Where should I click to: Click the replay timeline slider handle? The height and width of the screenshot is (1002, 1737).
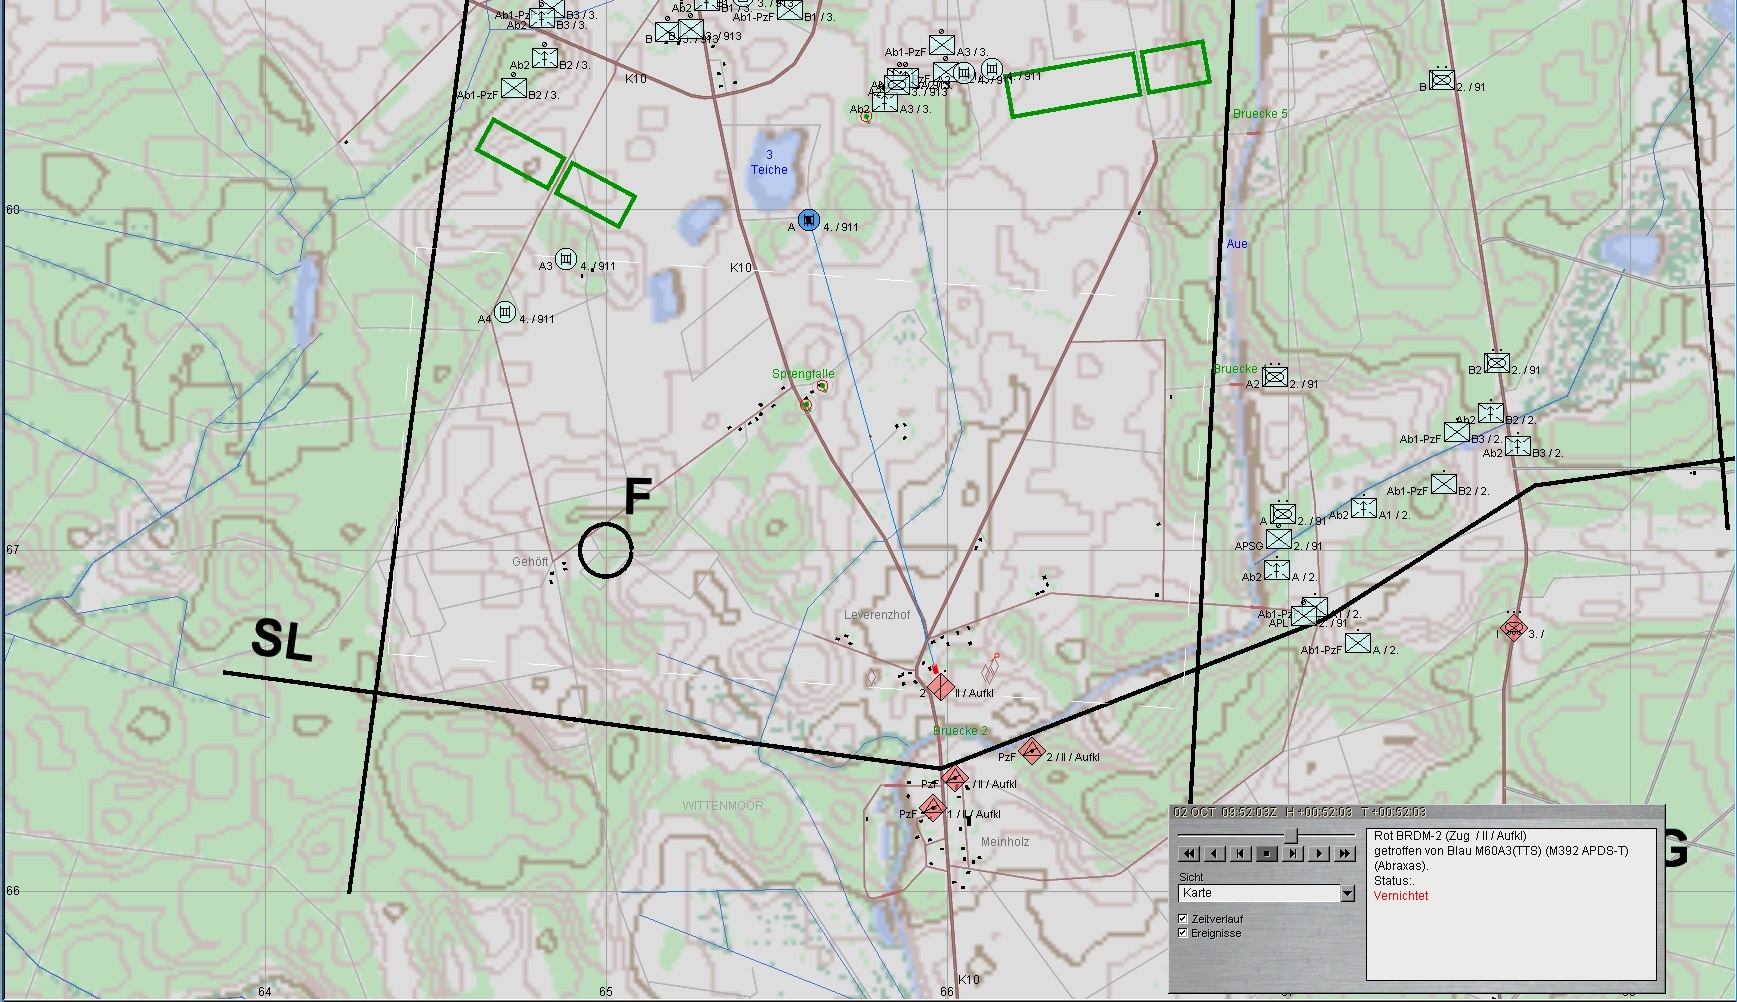pyautogui.click(x=1291, y=835)
